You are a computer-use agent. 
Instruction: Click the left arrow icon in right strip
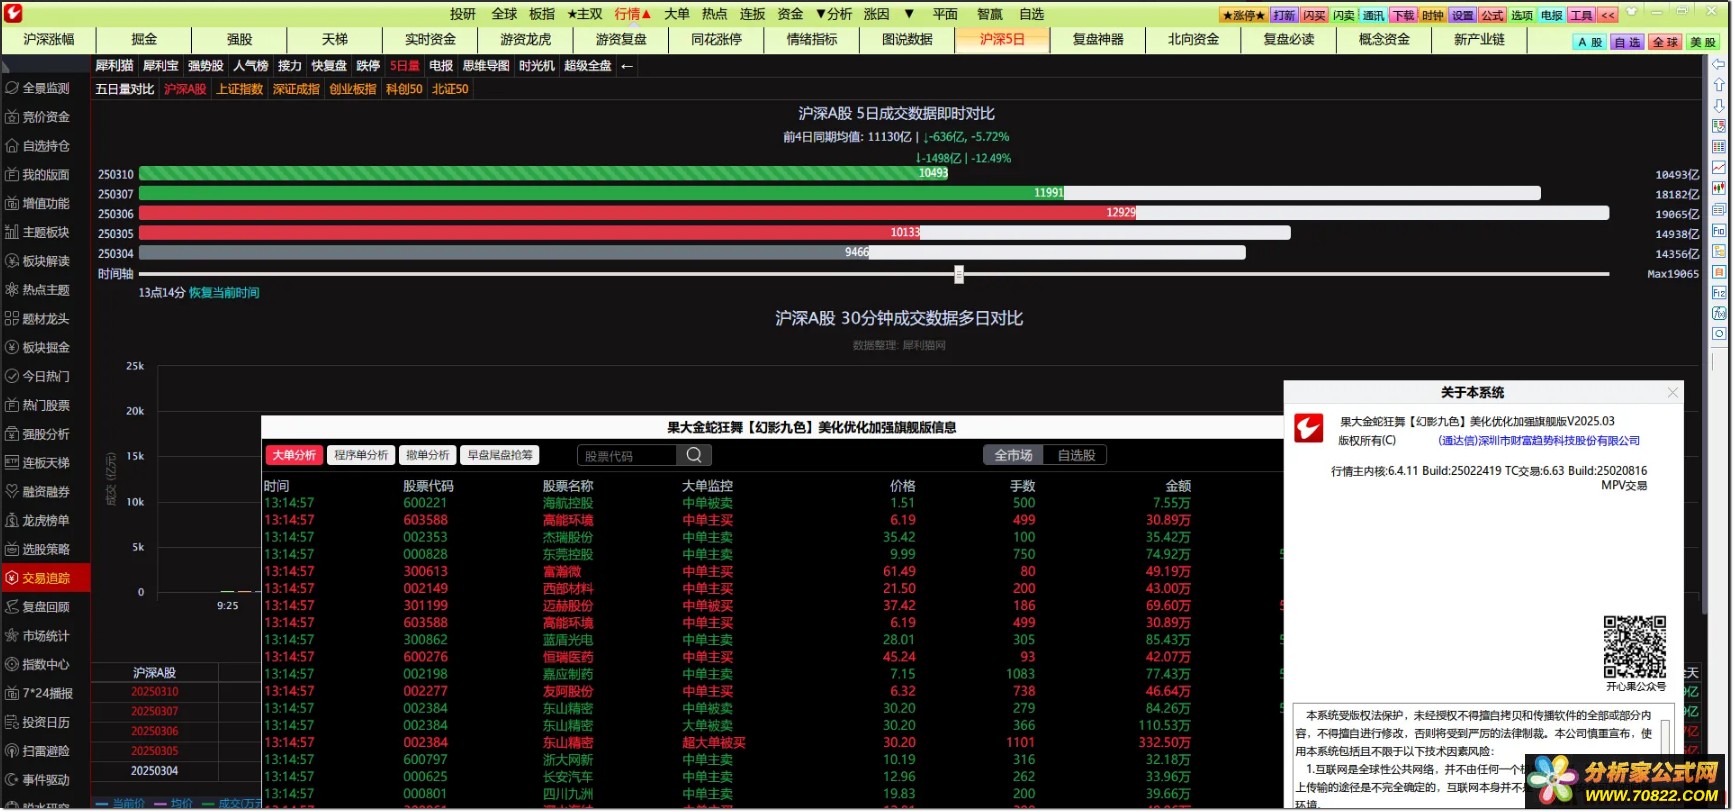click(1719, 64)
